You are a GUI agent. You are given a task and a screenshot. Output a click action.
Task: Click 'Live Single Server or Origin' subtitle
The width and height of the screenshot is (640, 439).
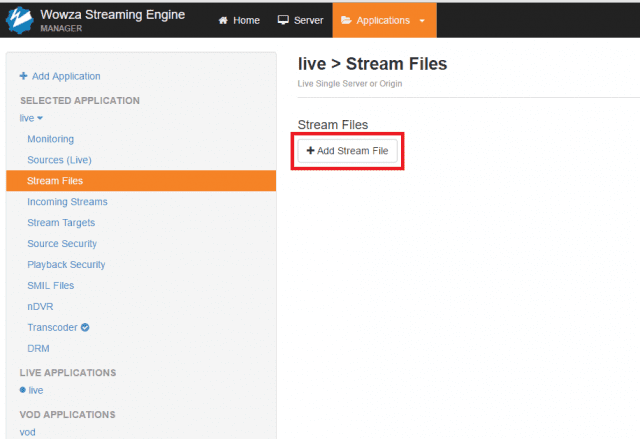tap(350, 84)
